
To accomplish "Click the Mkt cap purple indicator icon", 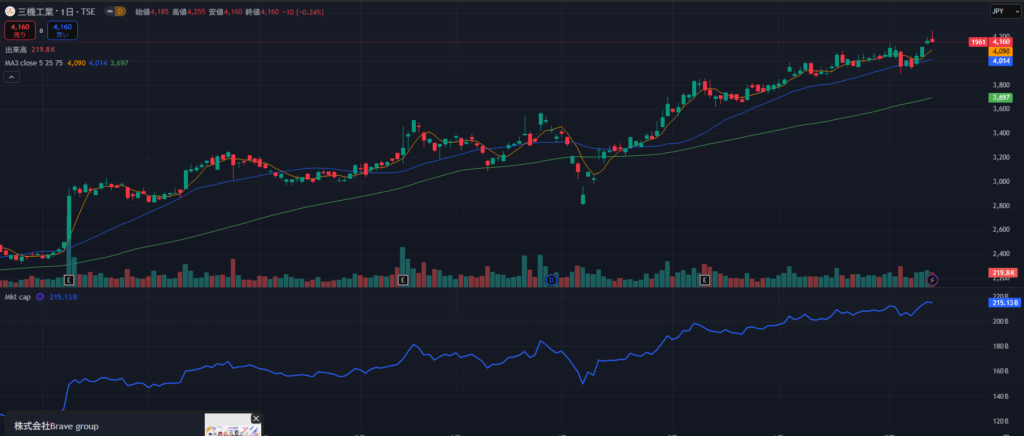I will pos(39,297).
